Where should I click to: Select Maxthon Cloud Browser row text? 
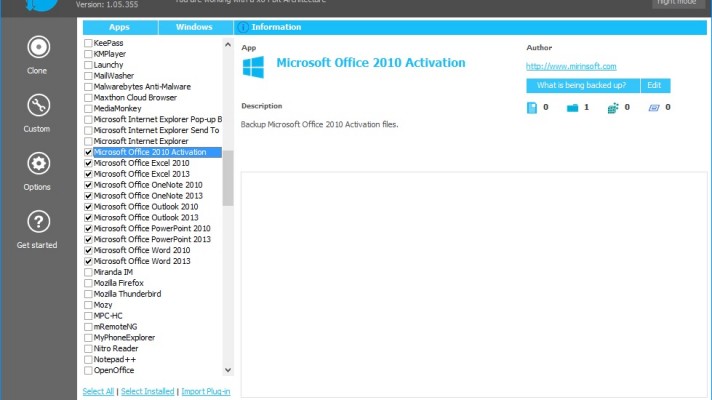tap(135, 98)
